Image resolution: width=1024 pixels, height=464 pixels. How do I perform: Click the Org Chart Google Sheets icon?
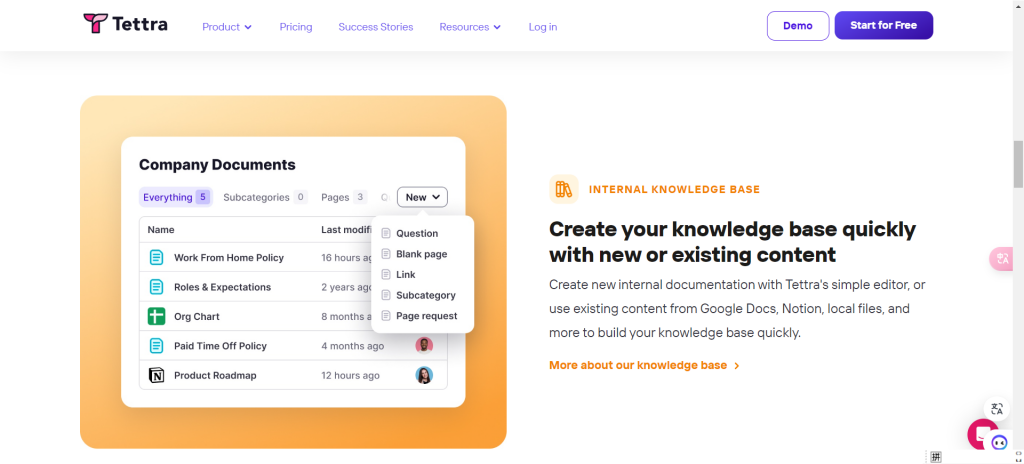[x=156, y=316]
